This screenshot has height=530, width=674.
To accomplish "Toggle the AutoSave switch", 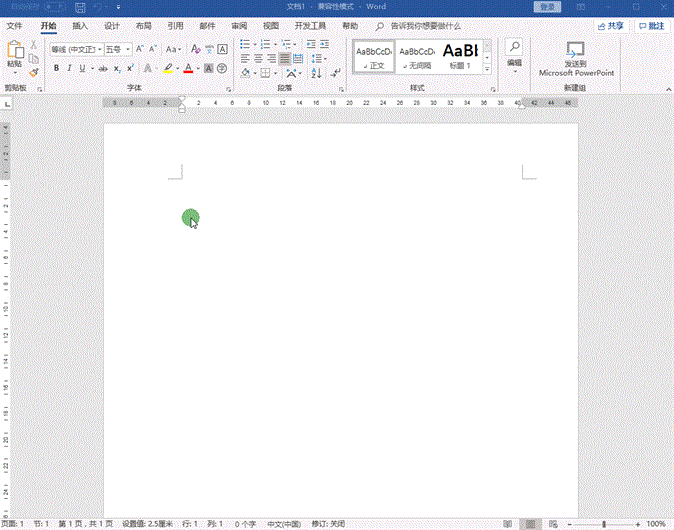I will coord(53,6).
